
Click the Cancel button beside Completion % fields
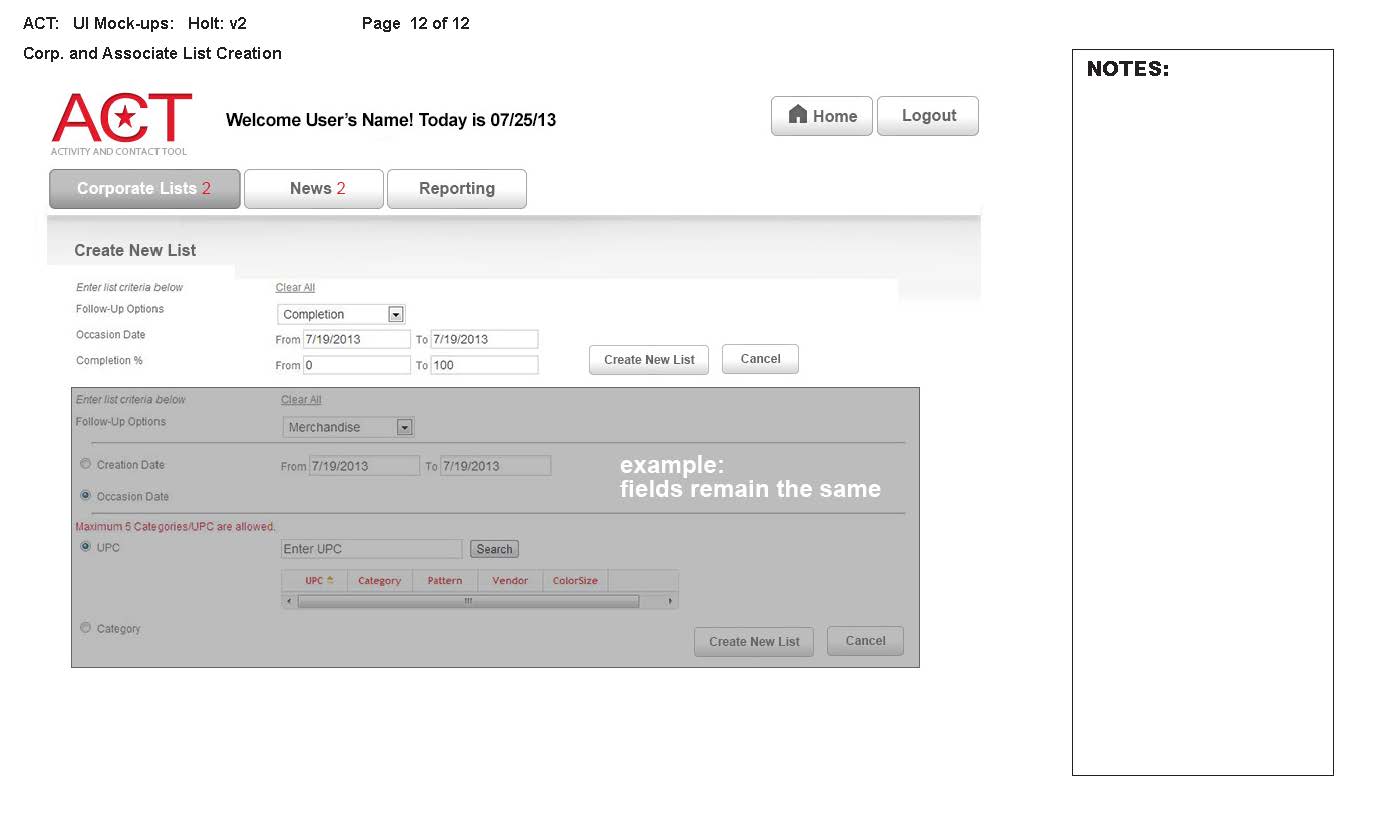760,359
